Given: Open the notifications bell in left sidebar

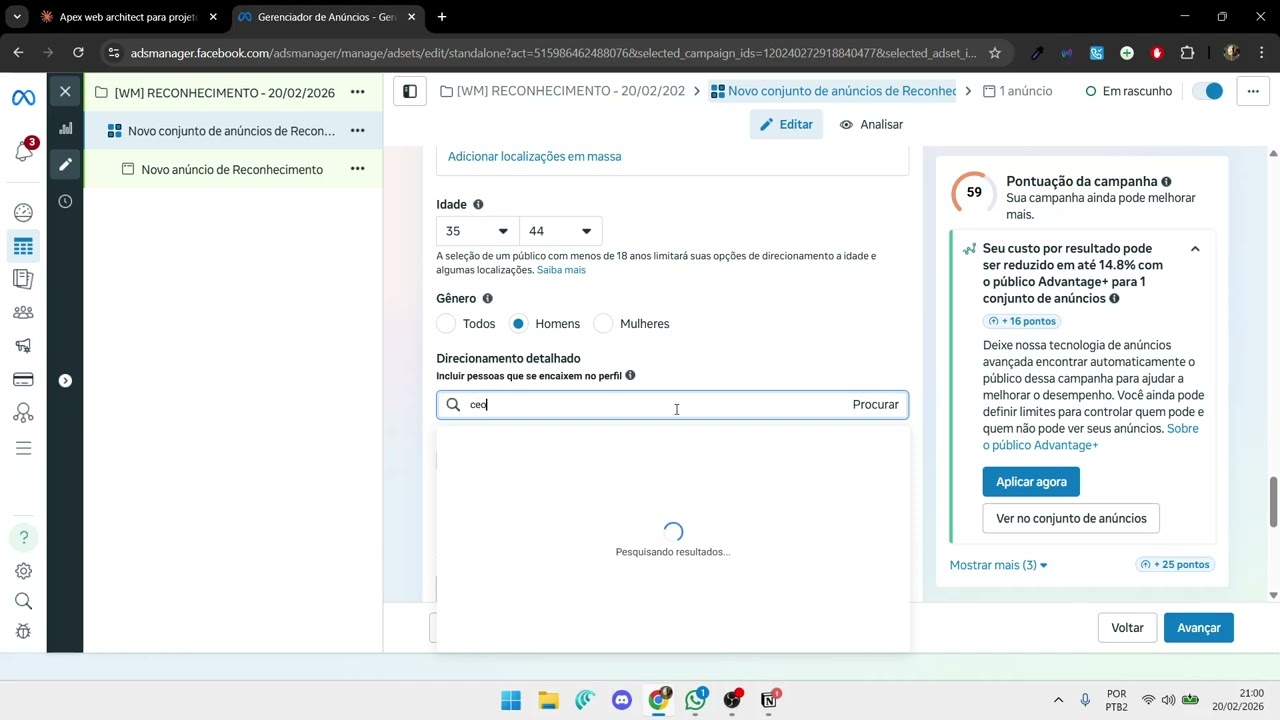Looking at the screenshot, I should 24,151.
